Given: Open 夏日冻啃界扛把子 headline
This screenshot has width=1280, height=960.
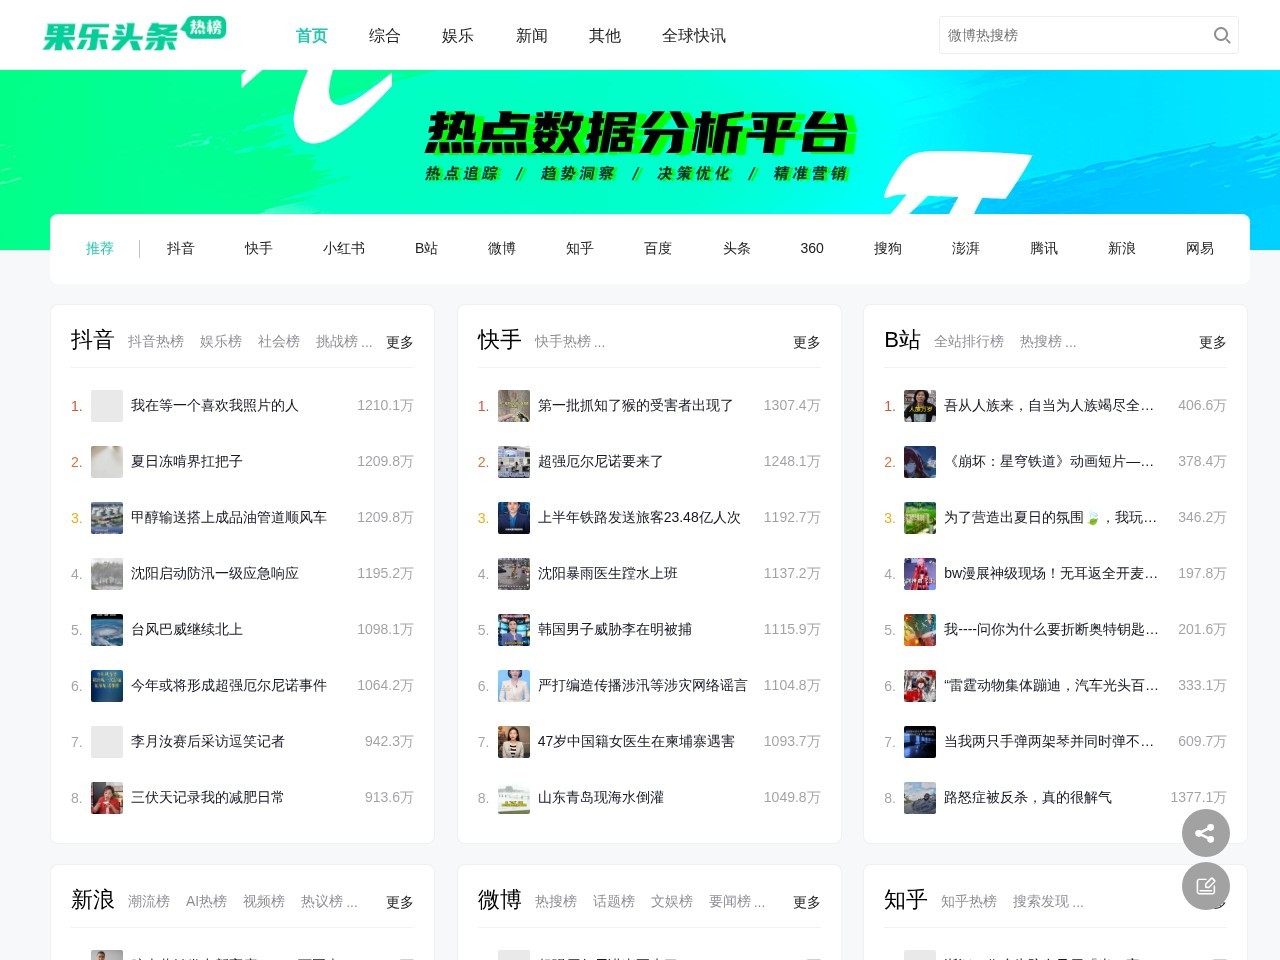Looking at the screenshot, I should 187,461.
